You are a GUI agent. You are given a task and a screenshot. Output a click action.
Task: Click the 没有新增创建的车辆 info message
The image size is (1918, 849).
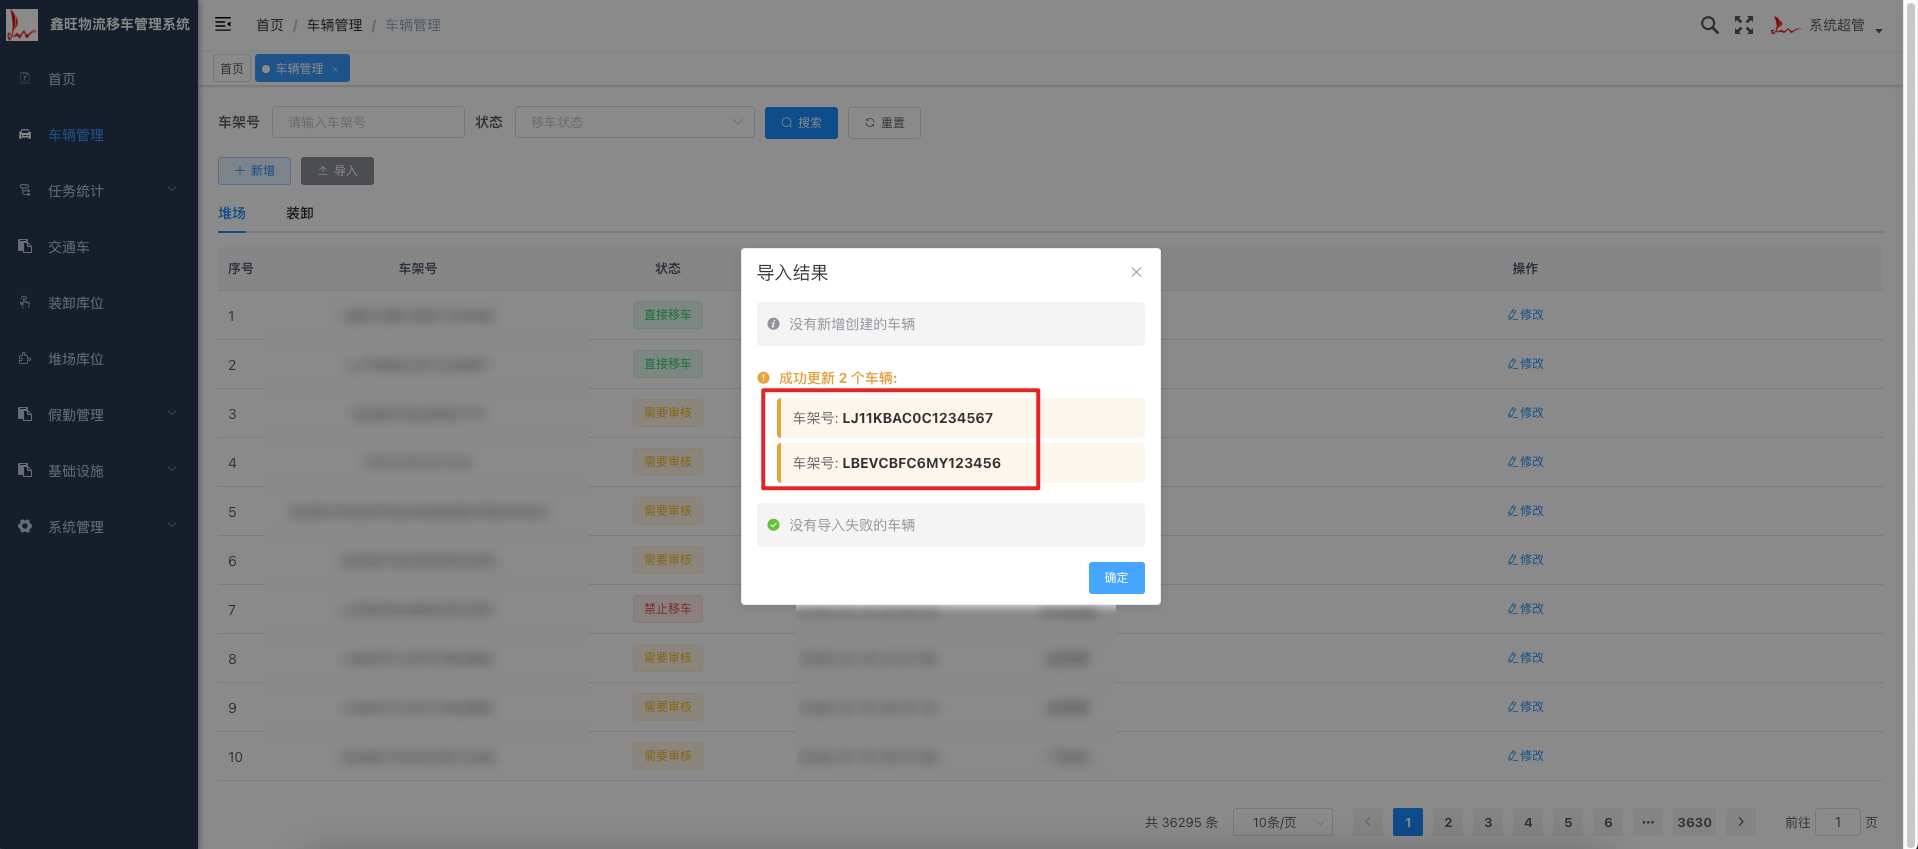[951, 324]
